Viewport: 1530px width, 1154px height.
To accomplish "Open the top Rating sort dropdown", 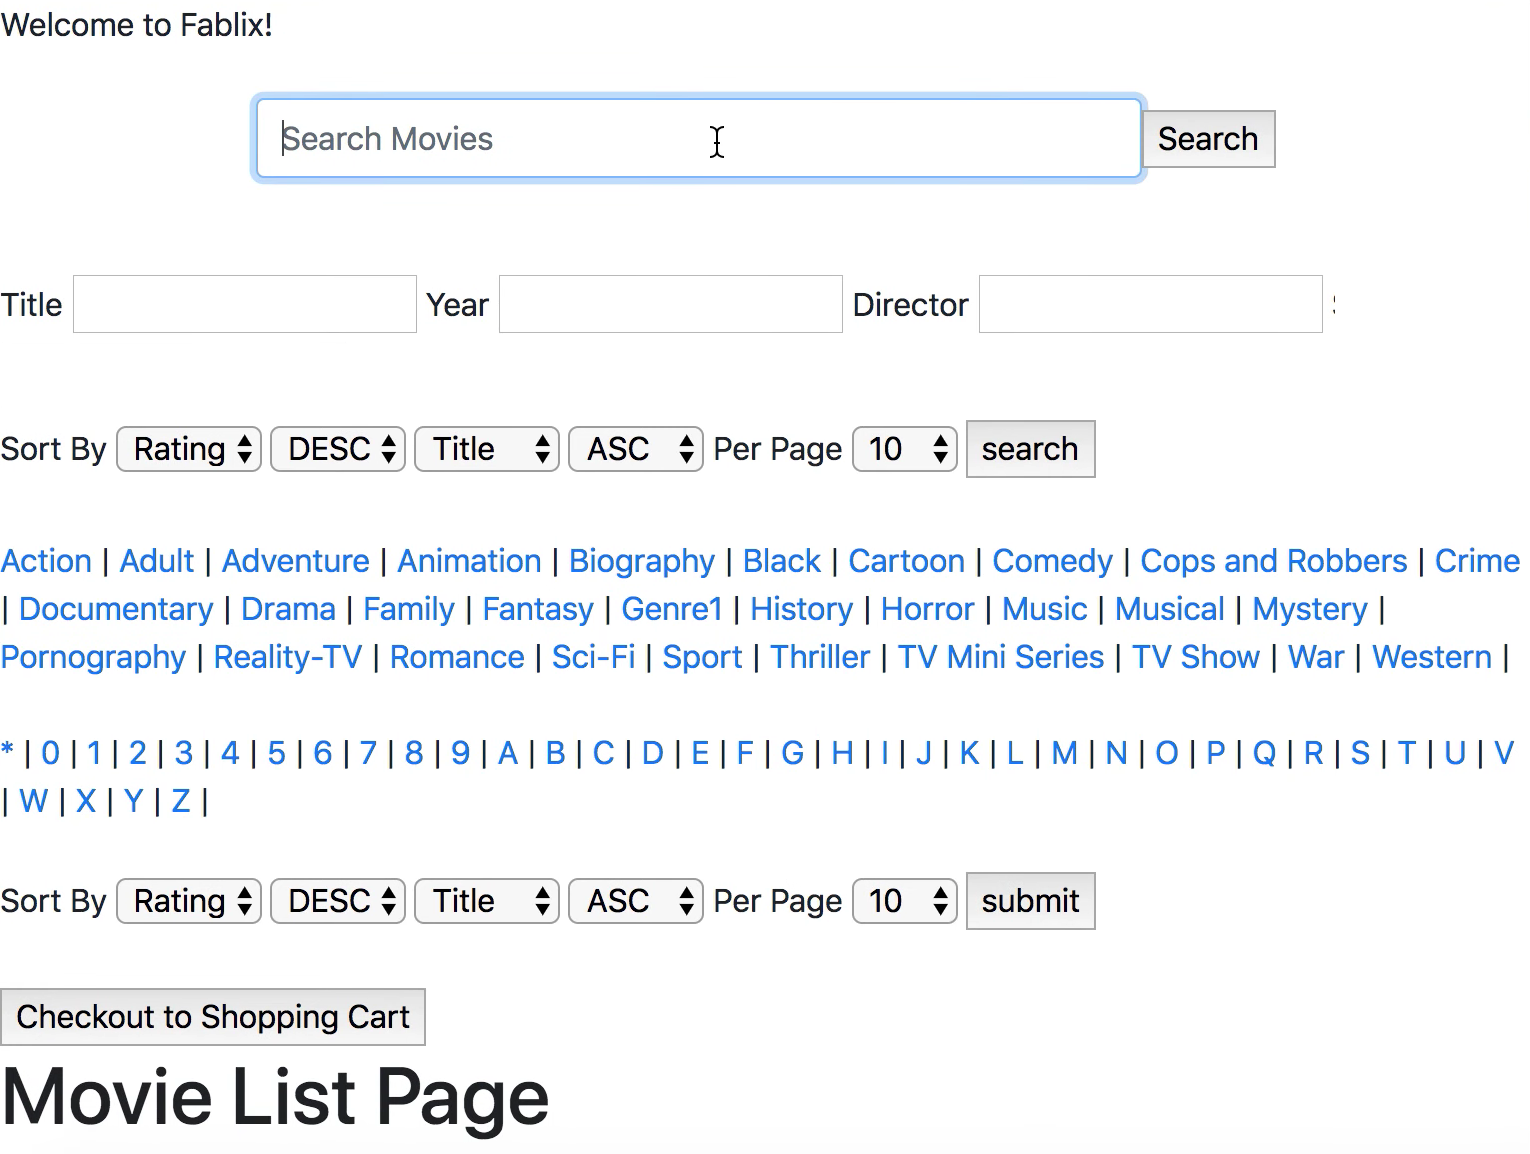I will pyautogui.click(x=189, y=449).
